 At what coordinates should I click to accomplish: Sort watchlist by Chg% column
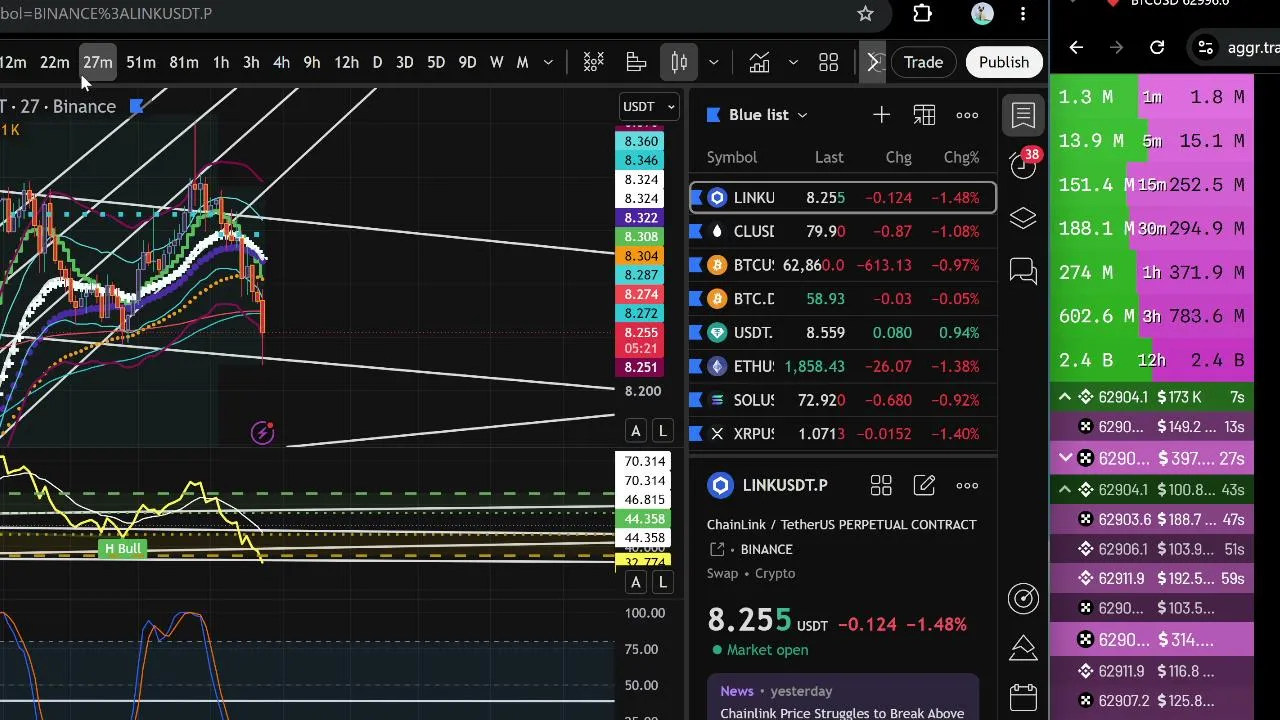[961, 157]
